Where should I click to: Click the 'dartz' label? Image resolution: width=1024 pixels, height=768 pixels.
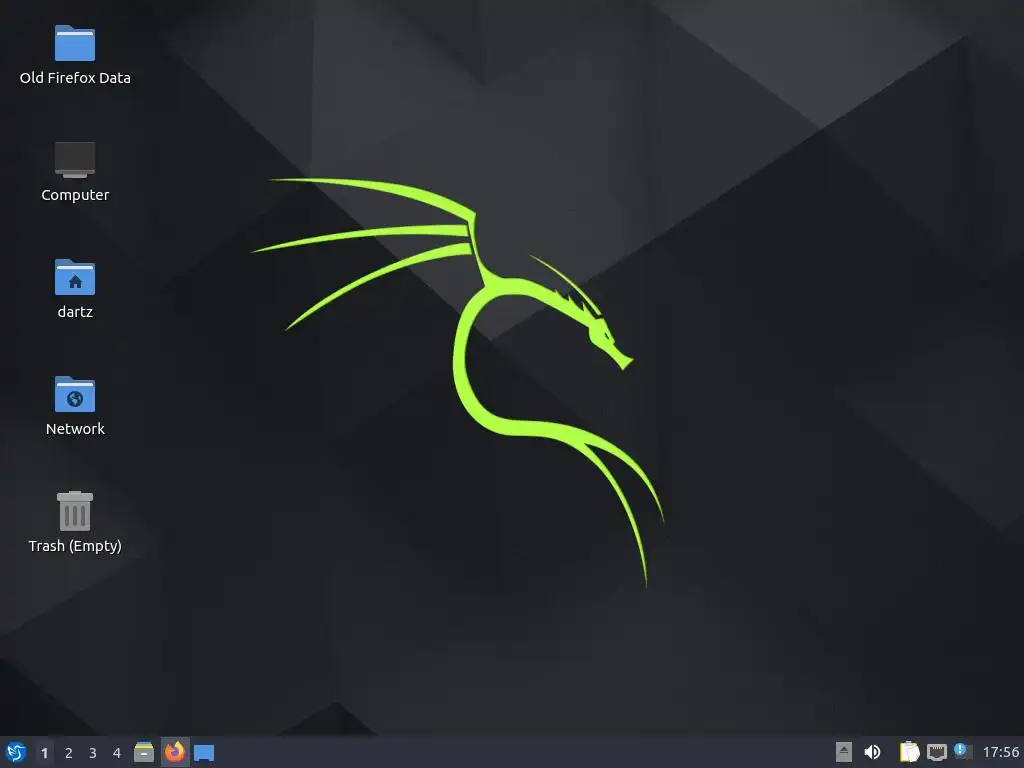pyautogui.click(x=75, y=312)
